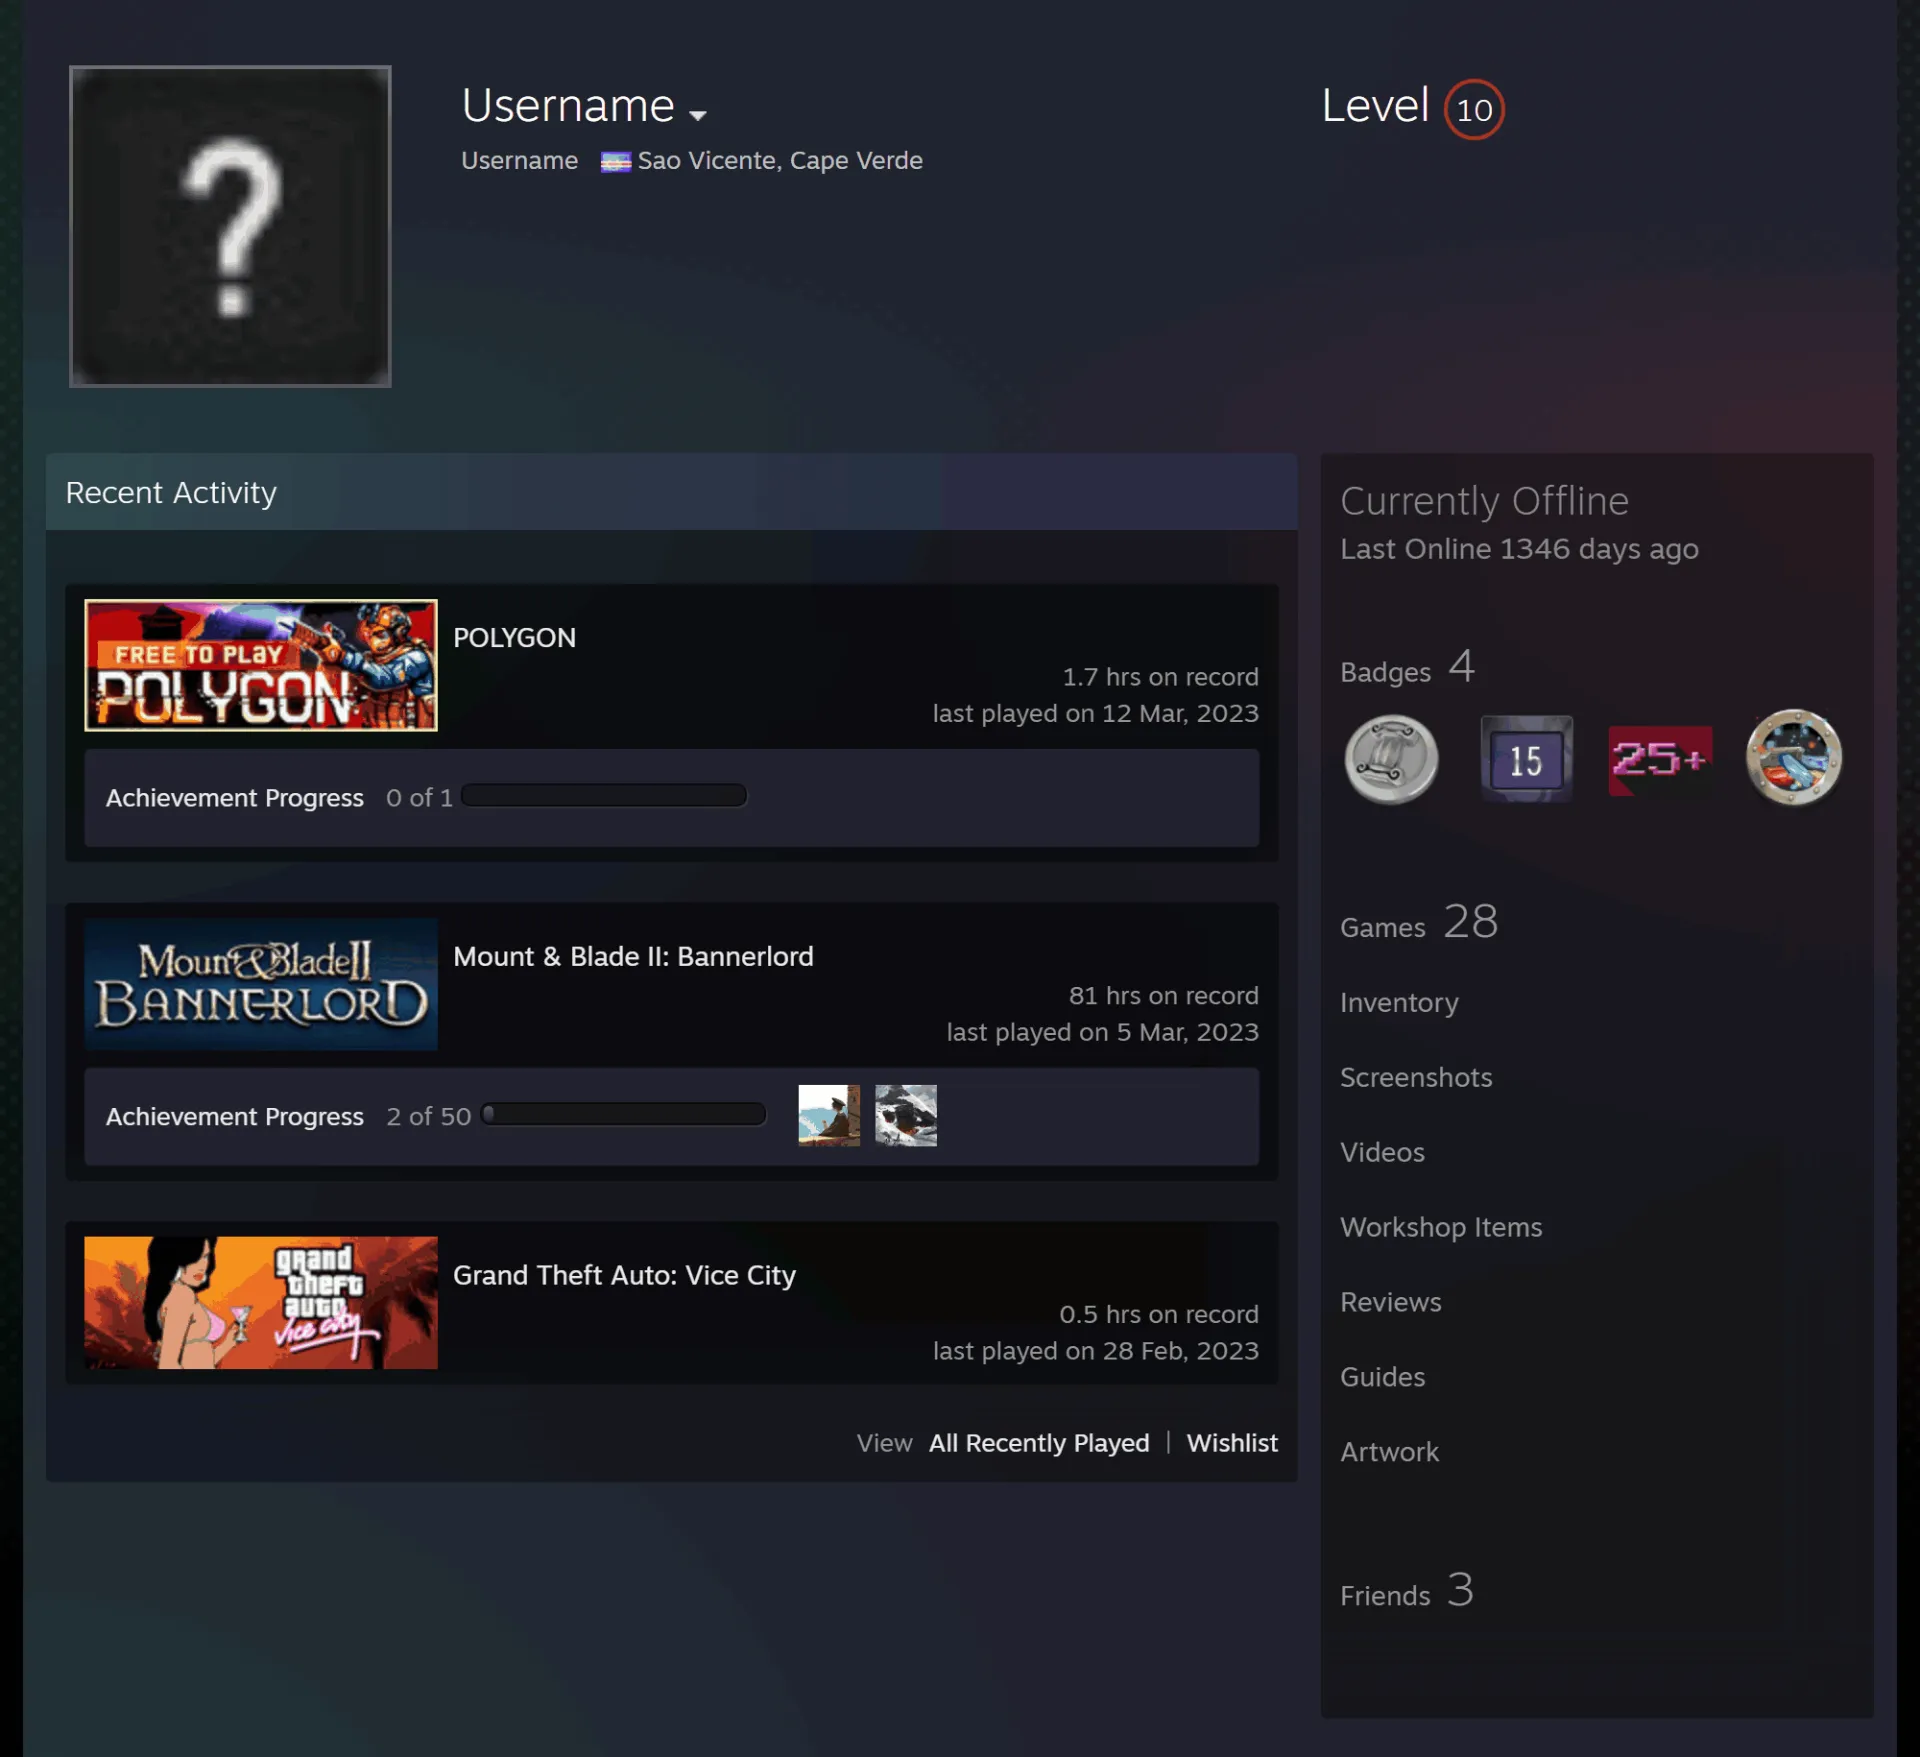Open the Wishlist link
This screenshot has height=1757, width=1920.
(x=1232, y=1443)
